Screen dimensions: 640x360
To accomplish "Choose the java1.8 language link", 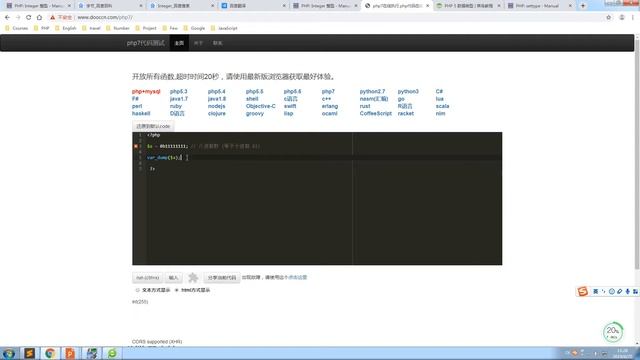I will [217, 99].
